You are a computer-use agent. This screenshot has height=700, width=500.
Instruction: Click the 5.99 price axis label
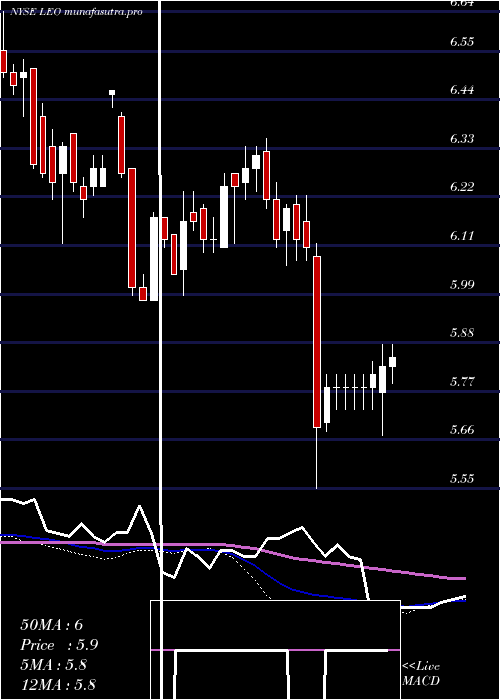(462, 284)
